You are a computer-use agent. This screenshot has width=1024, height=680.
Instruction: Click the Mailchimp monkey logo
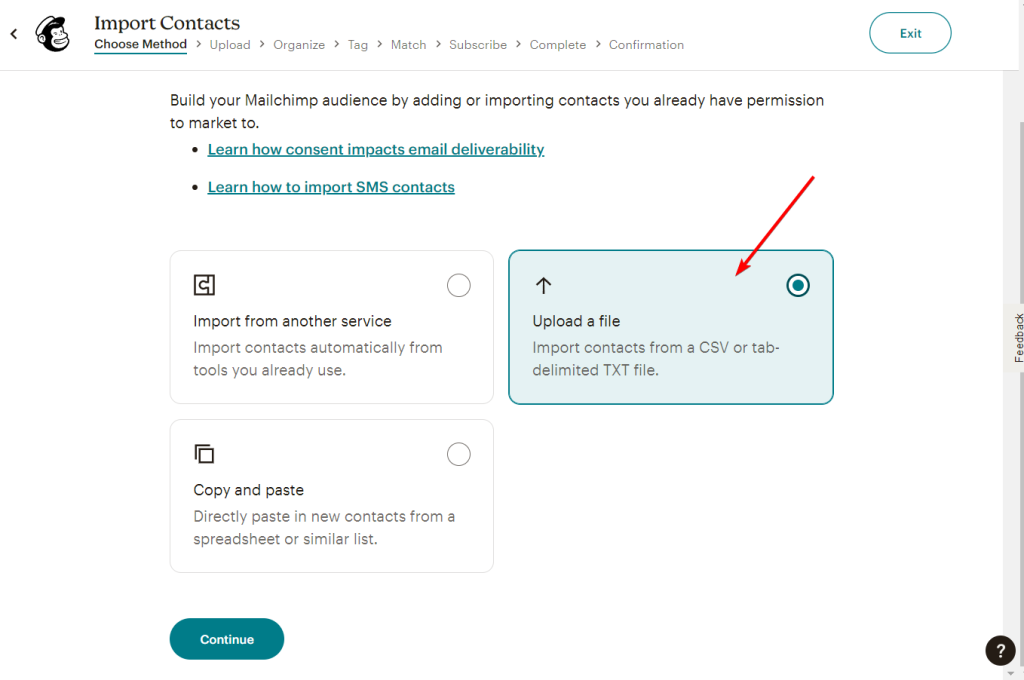click(x=53, y=33)
